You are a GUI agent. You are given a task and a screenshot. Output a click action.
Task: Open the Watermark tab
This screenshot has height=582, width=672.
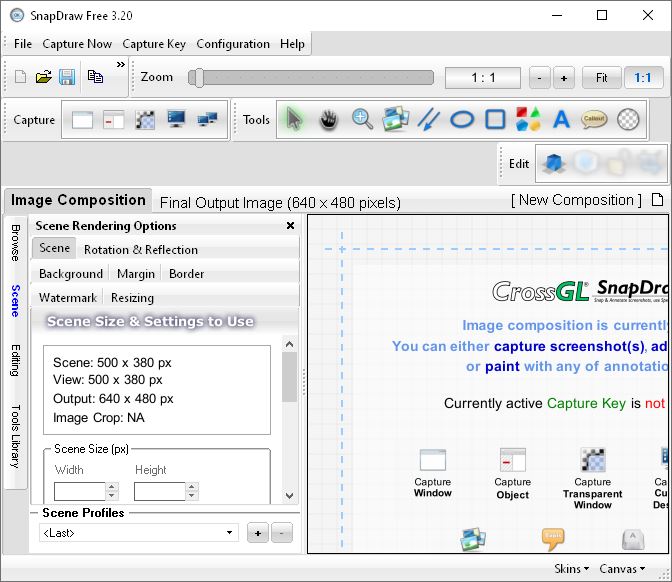68,297
